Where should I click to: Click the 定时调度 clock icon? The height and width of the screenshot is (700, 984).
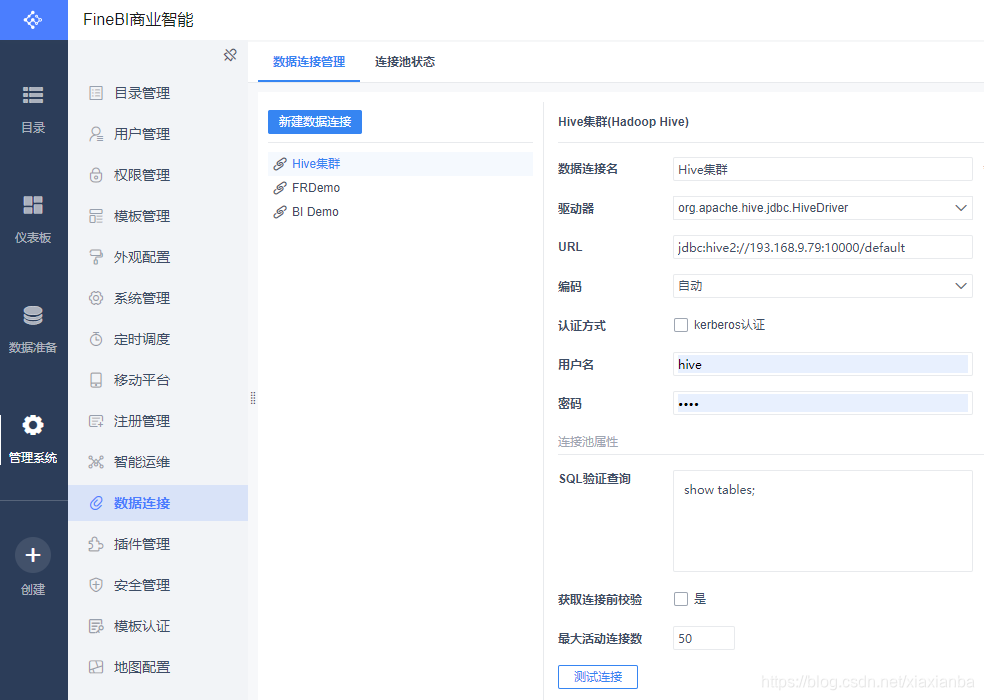point(96,339)
